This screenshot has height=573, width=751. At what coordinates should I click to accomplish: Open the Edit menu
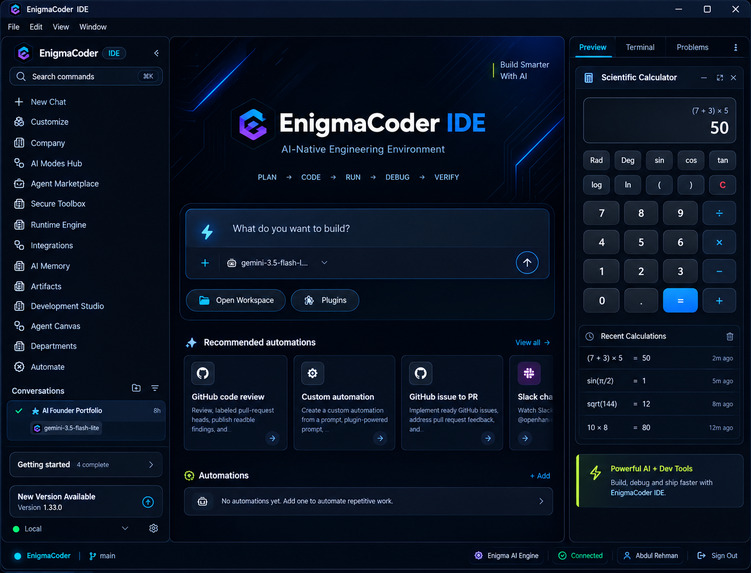coord(36,27)
